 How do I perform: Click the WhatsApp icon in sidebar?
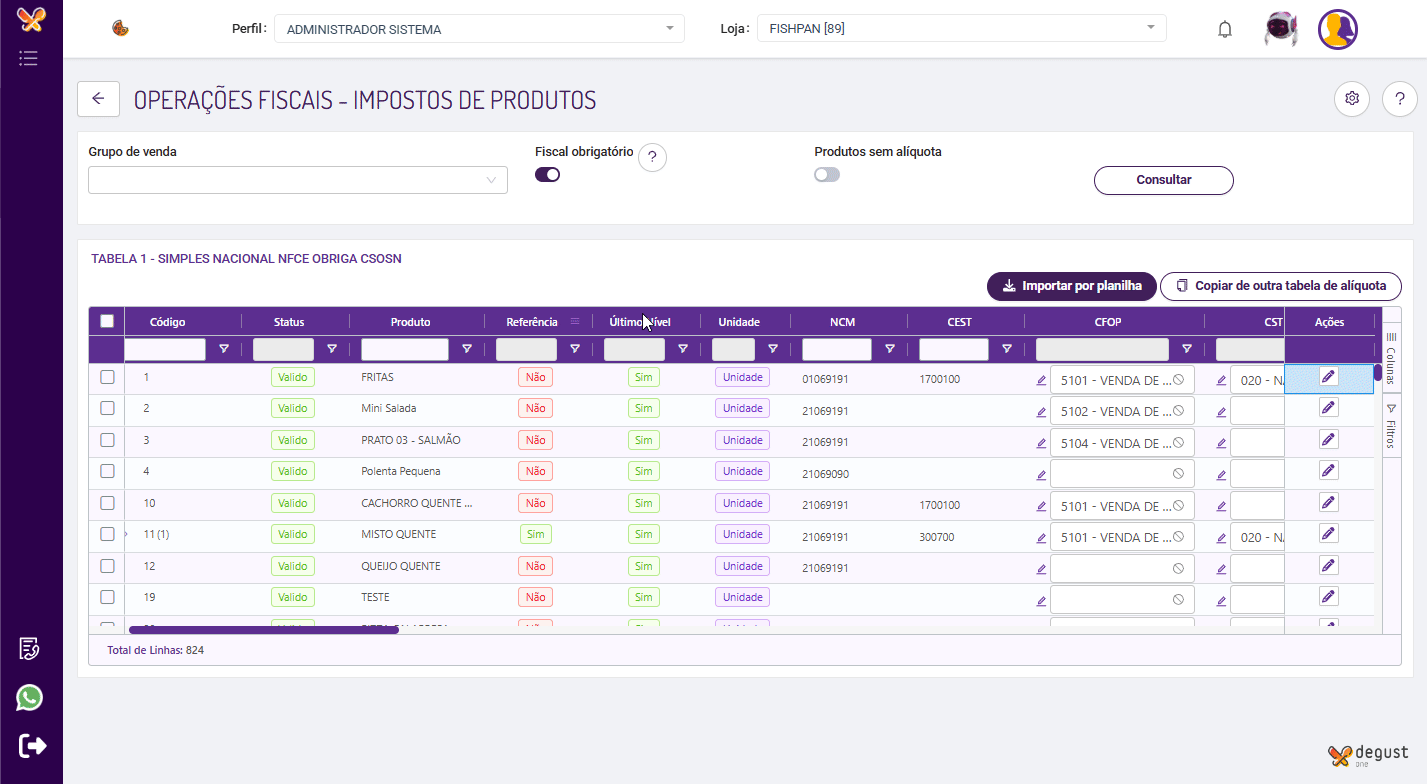coord(30,697)
